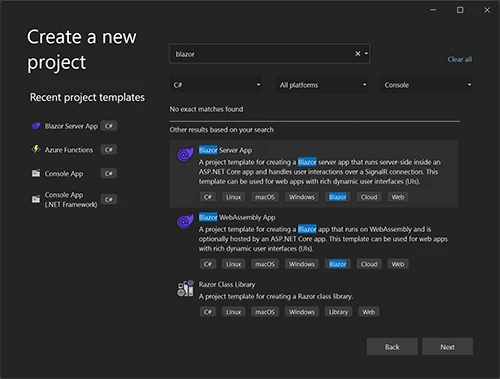Click the Razor Class Library description text
Screen dimensions: 500x379
[x=276, y=296]
